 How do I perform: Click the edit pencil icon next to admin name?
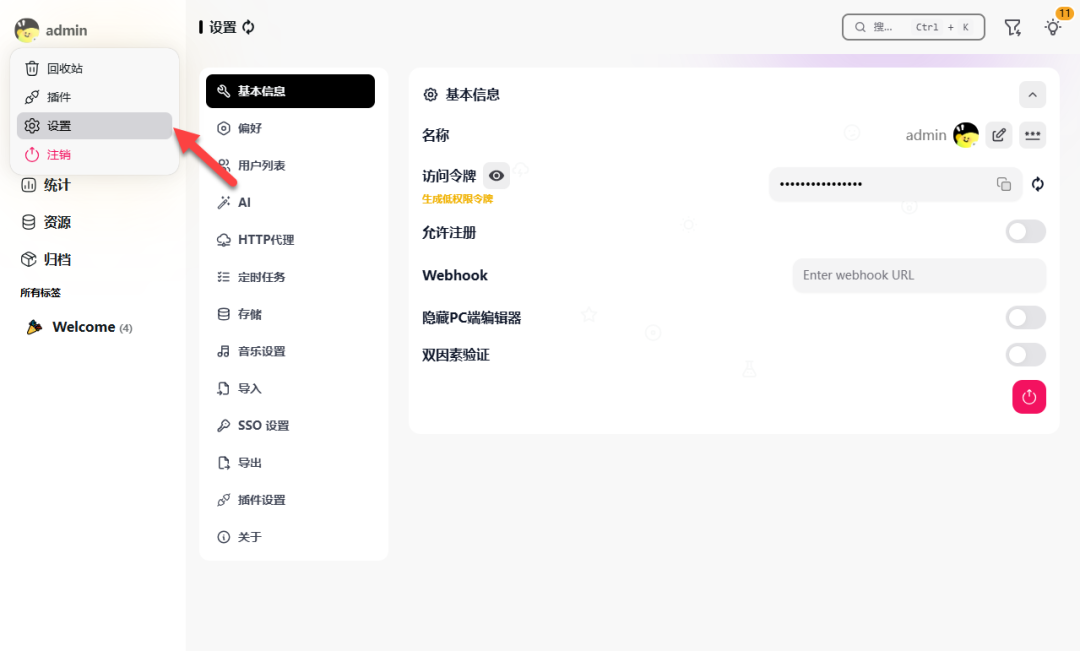(999, 135)
